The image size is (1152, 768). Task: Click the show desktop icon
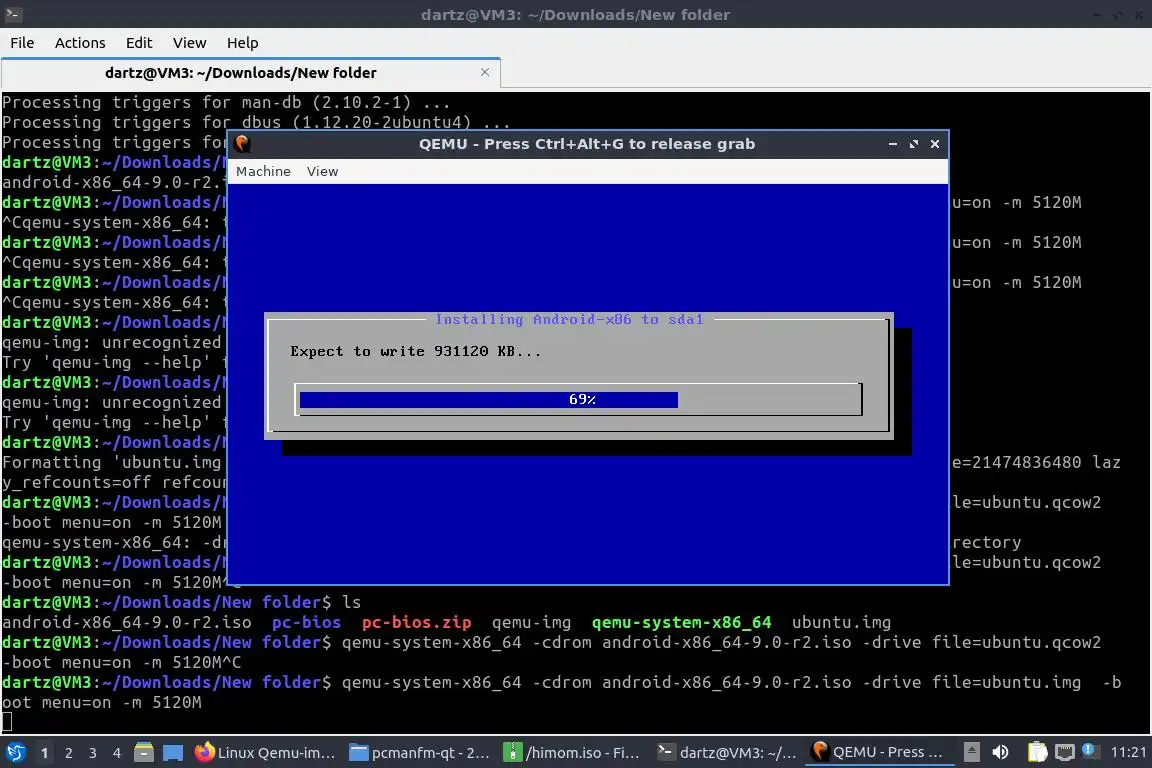pos(173,753)
